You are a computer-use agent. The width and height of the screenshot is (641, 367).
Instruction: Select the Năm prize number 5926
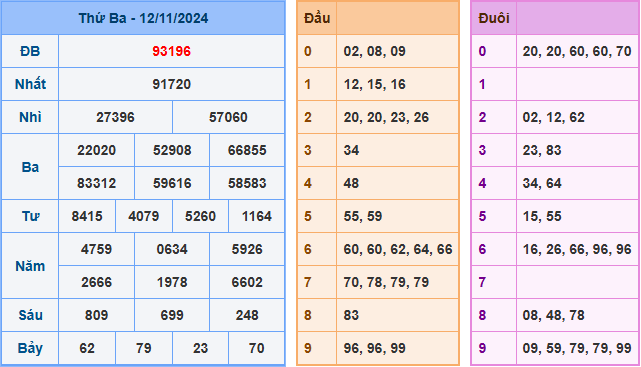click(247, 249)
